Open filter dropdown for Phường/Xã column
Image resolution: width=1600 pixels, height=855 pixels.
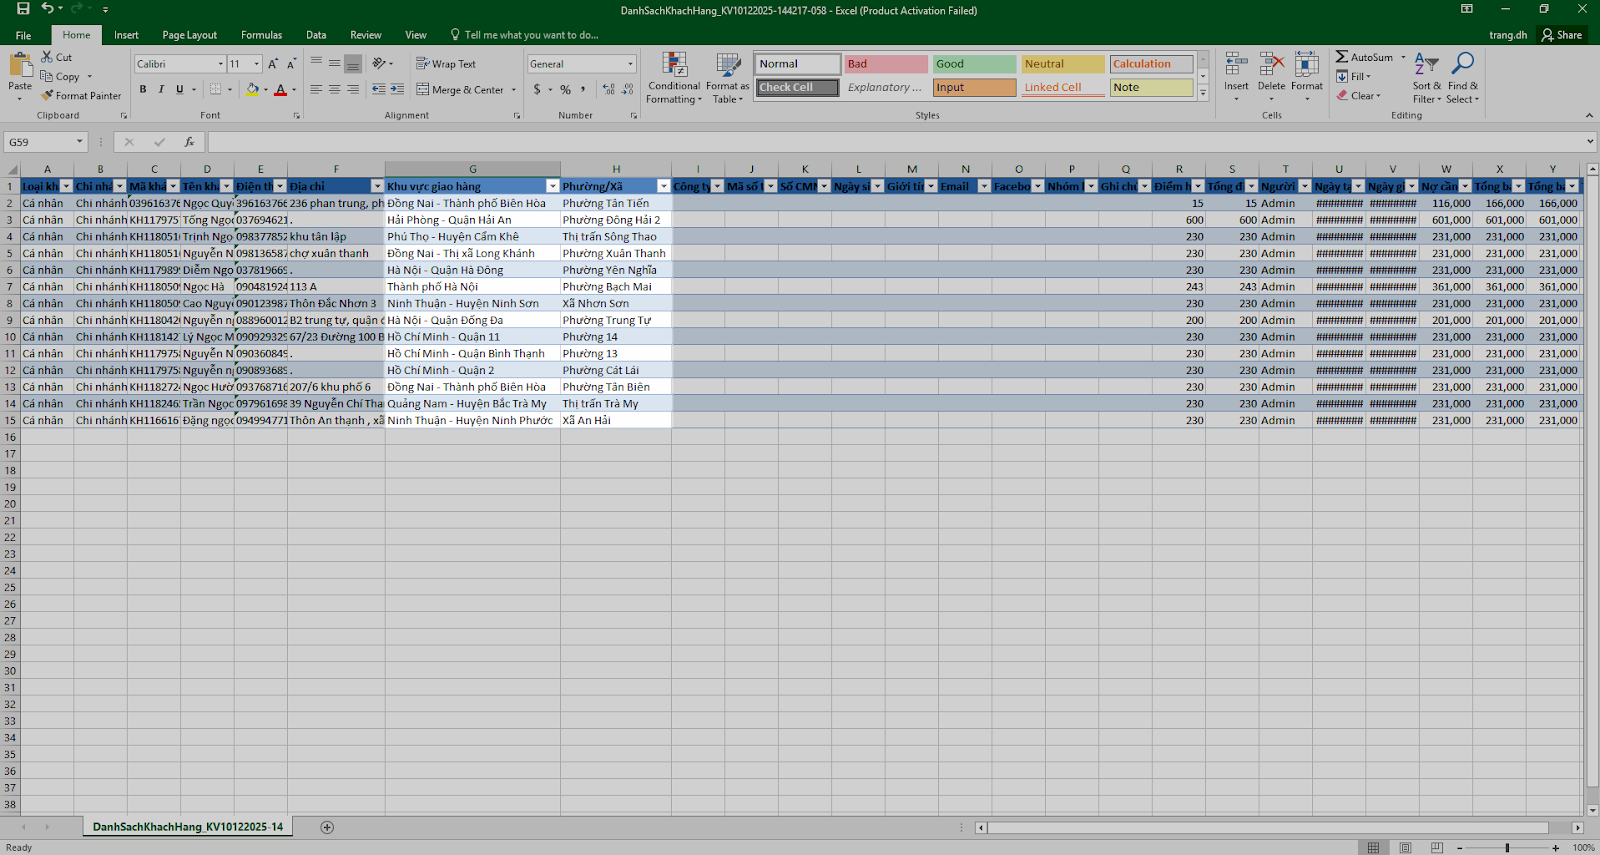coord(663,186)
